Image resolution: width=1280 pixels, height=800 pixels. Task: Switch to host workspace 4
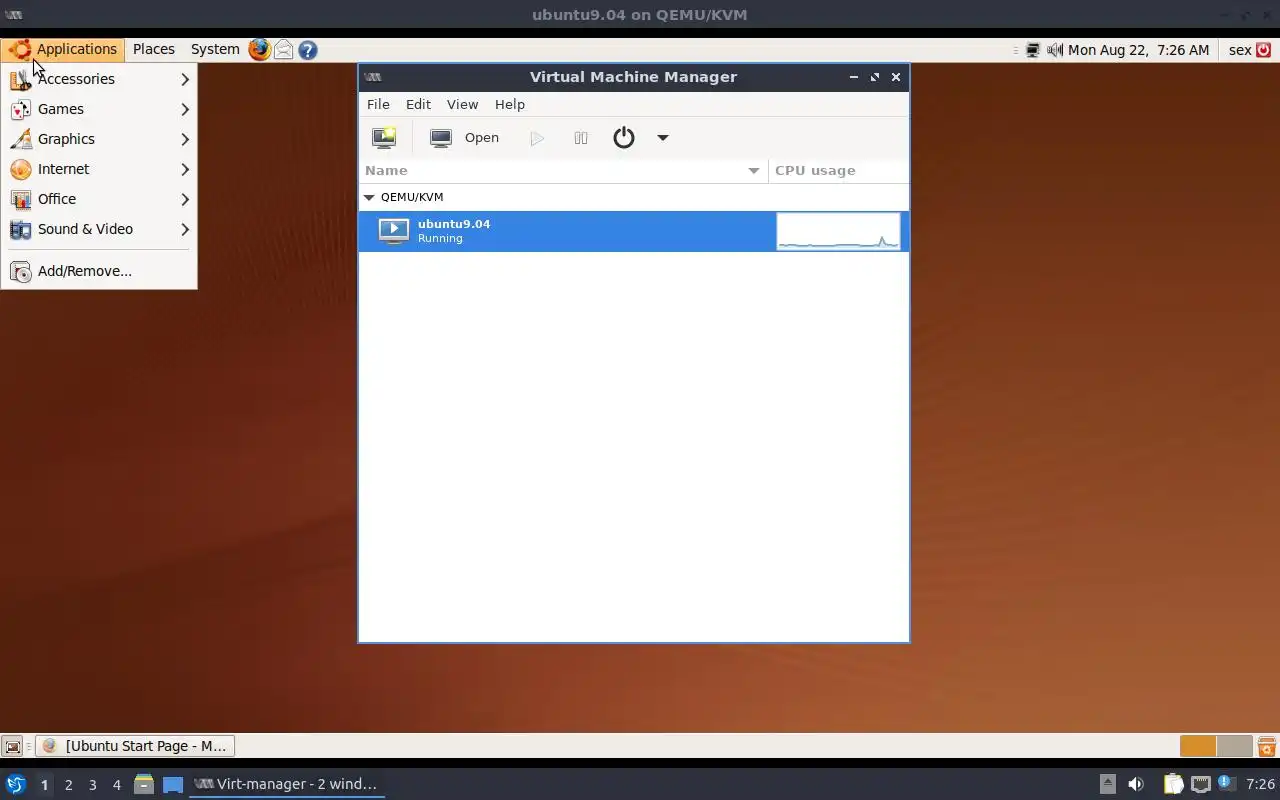point(116,785)
